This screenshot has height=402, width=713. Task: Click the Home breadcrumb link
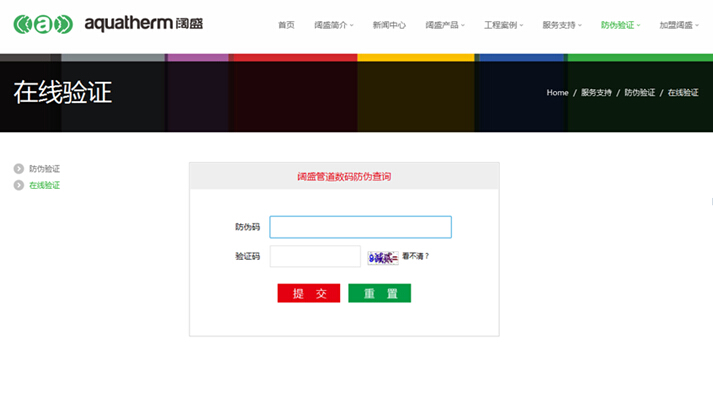(x=557, y=93)
